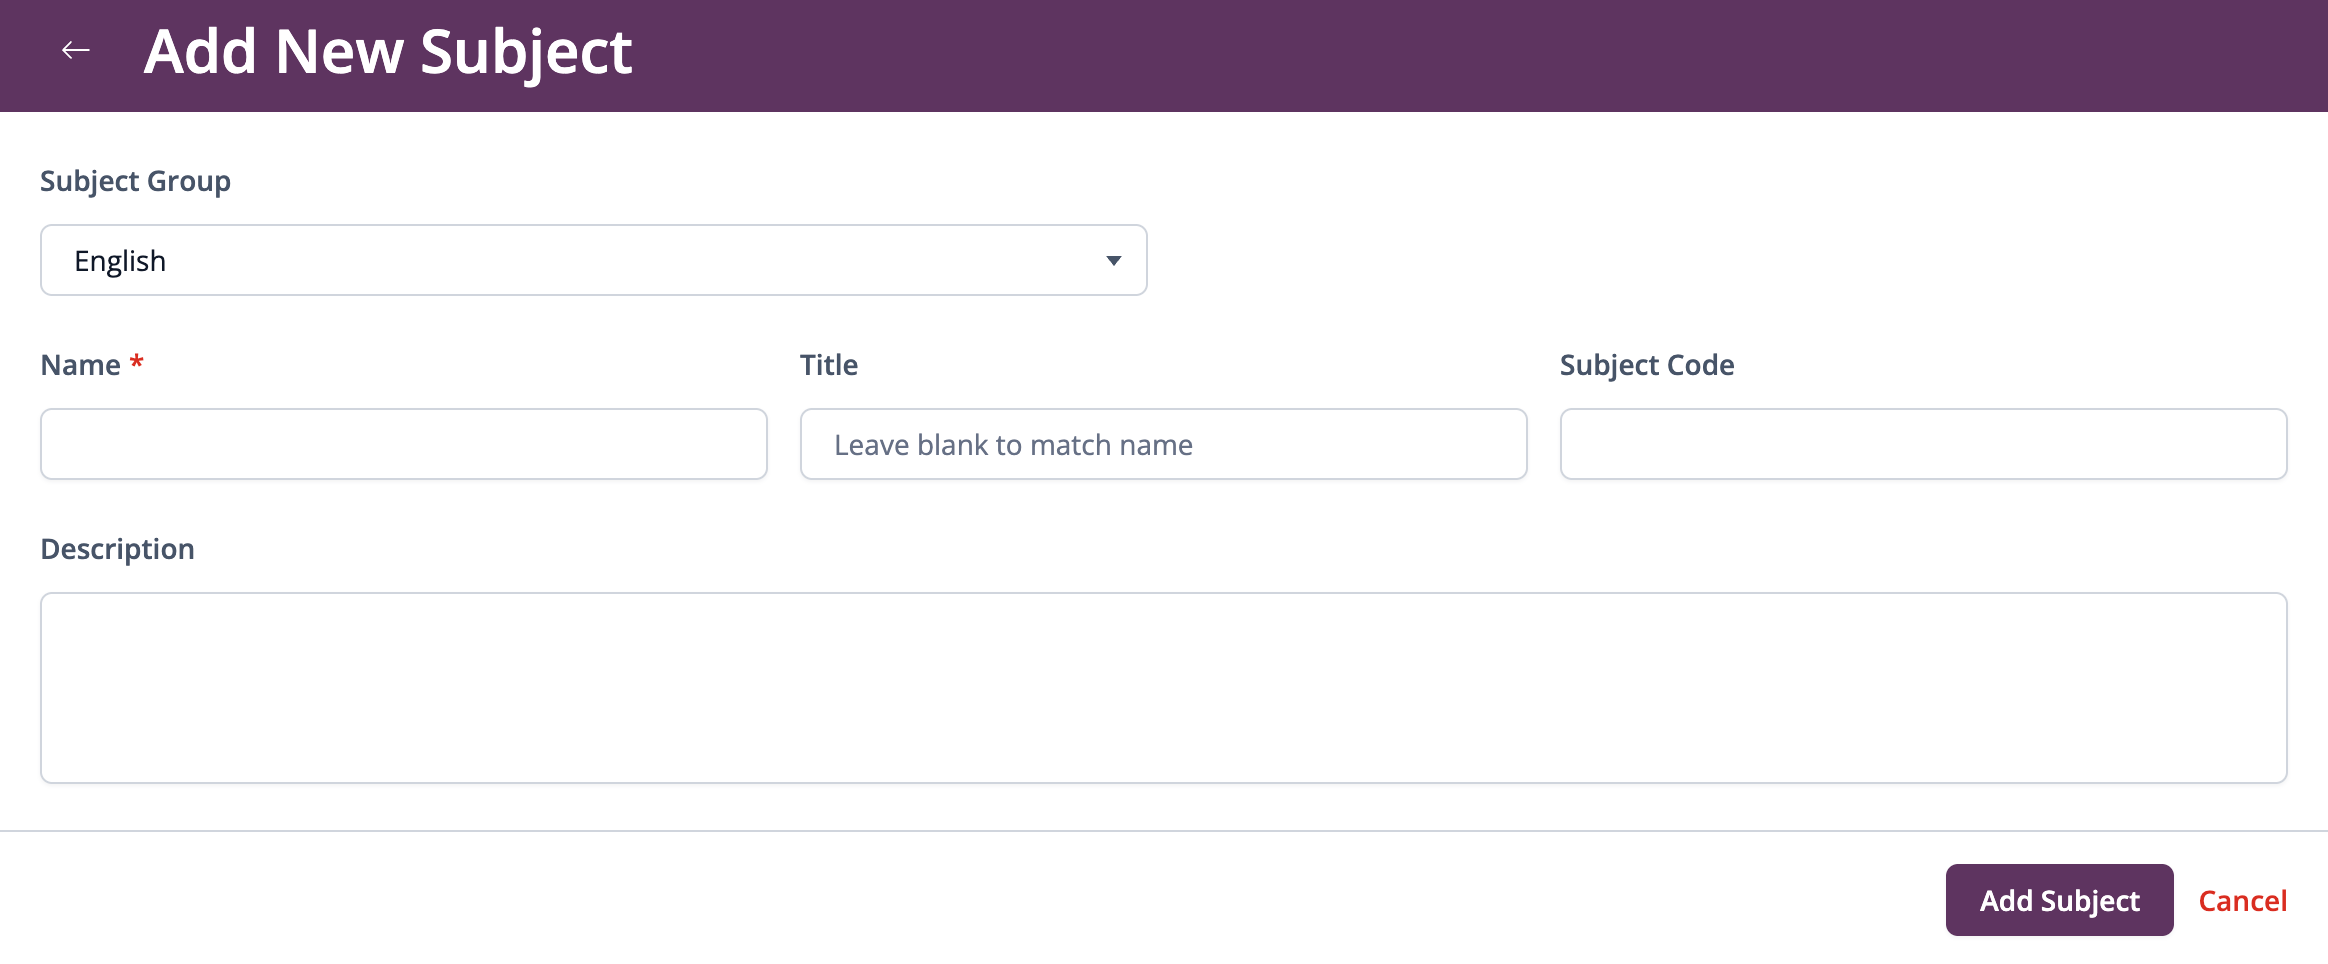Click into the Subject Code field
The height and width of the screenshot is (964, 2328).
[1923, 444]
